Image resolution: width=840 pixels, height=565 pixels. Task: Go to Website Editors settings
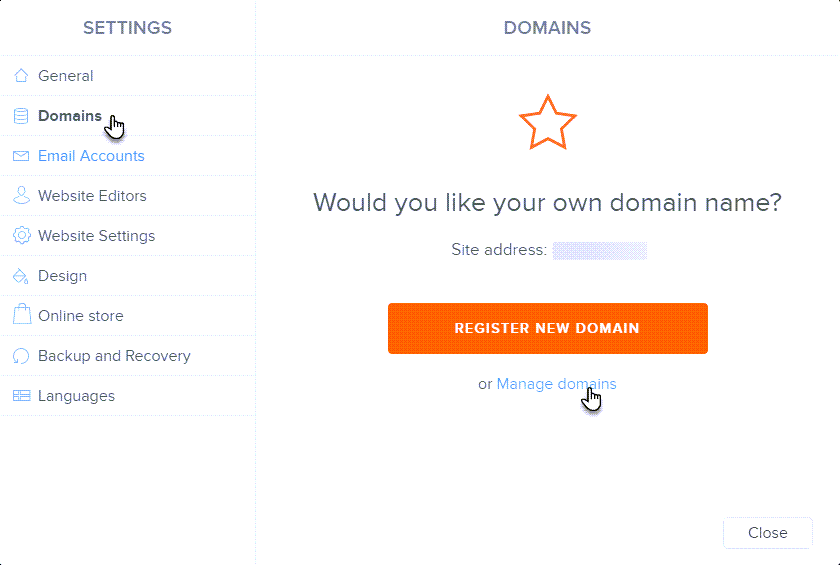92,196
